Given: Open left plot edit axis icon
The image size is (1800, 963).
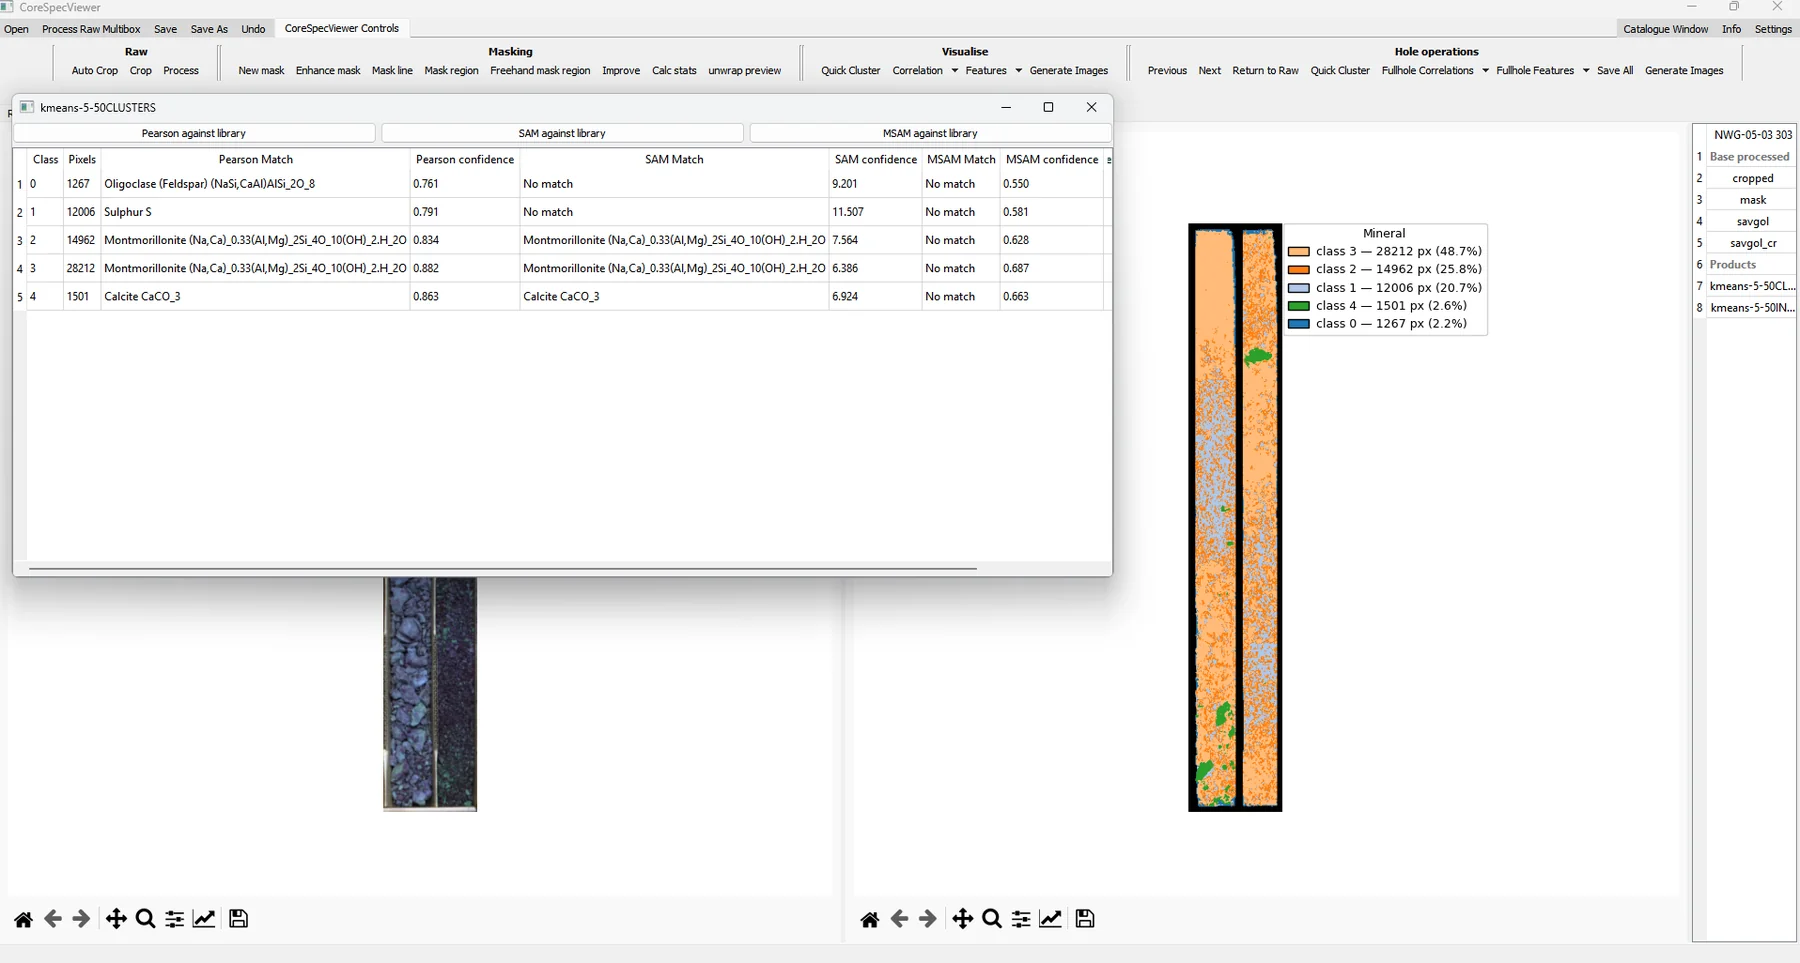Looking at the screenshot, I should 204,919.
